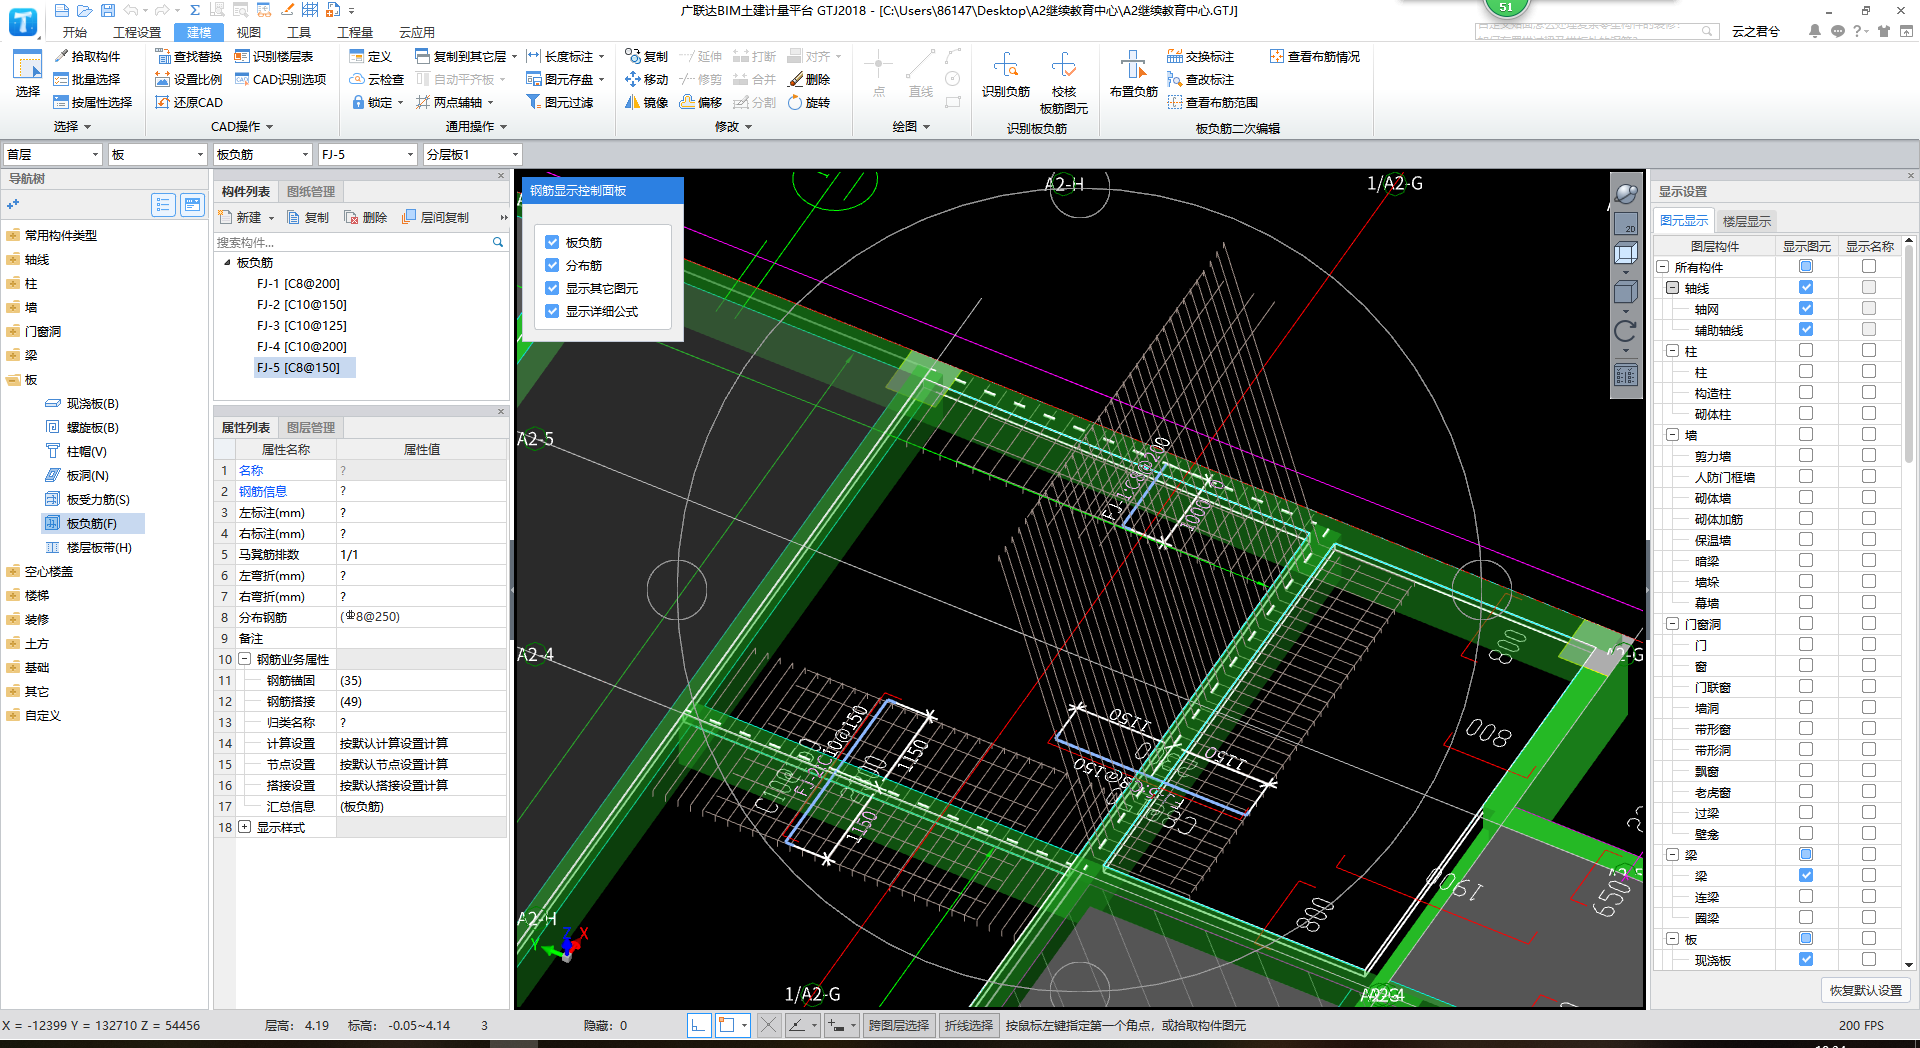Click 布置负筋 place negative rebar
This screenshot has width=1920, height=1048.
(1133, 74)
